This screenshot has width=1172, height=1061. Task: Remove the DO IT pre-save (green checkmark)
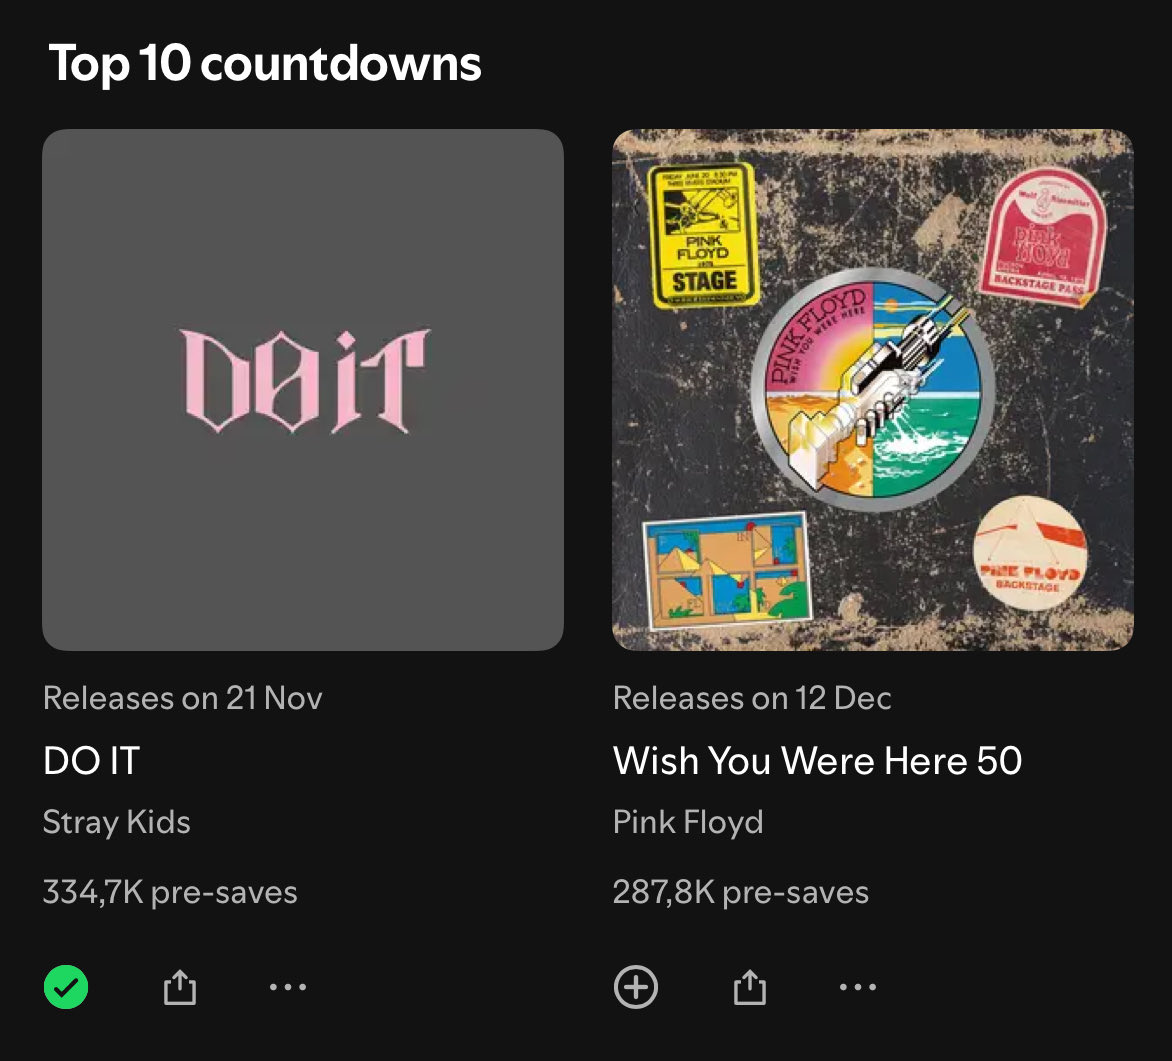tap(66, 988)
